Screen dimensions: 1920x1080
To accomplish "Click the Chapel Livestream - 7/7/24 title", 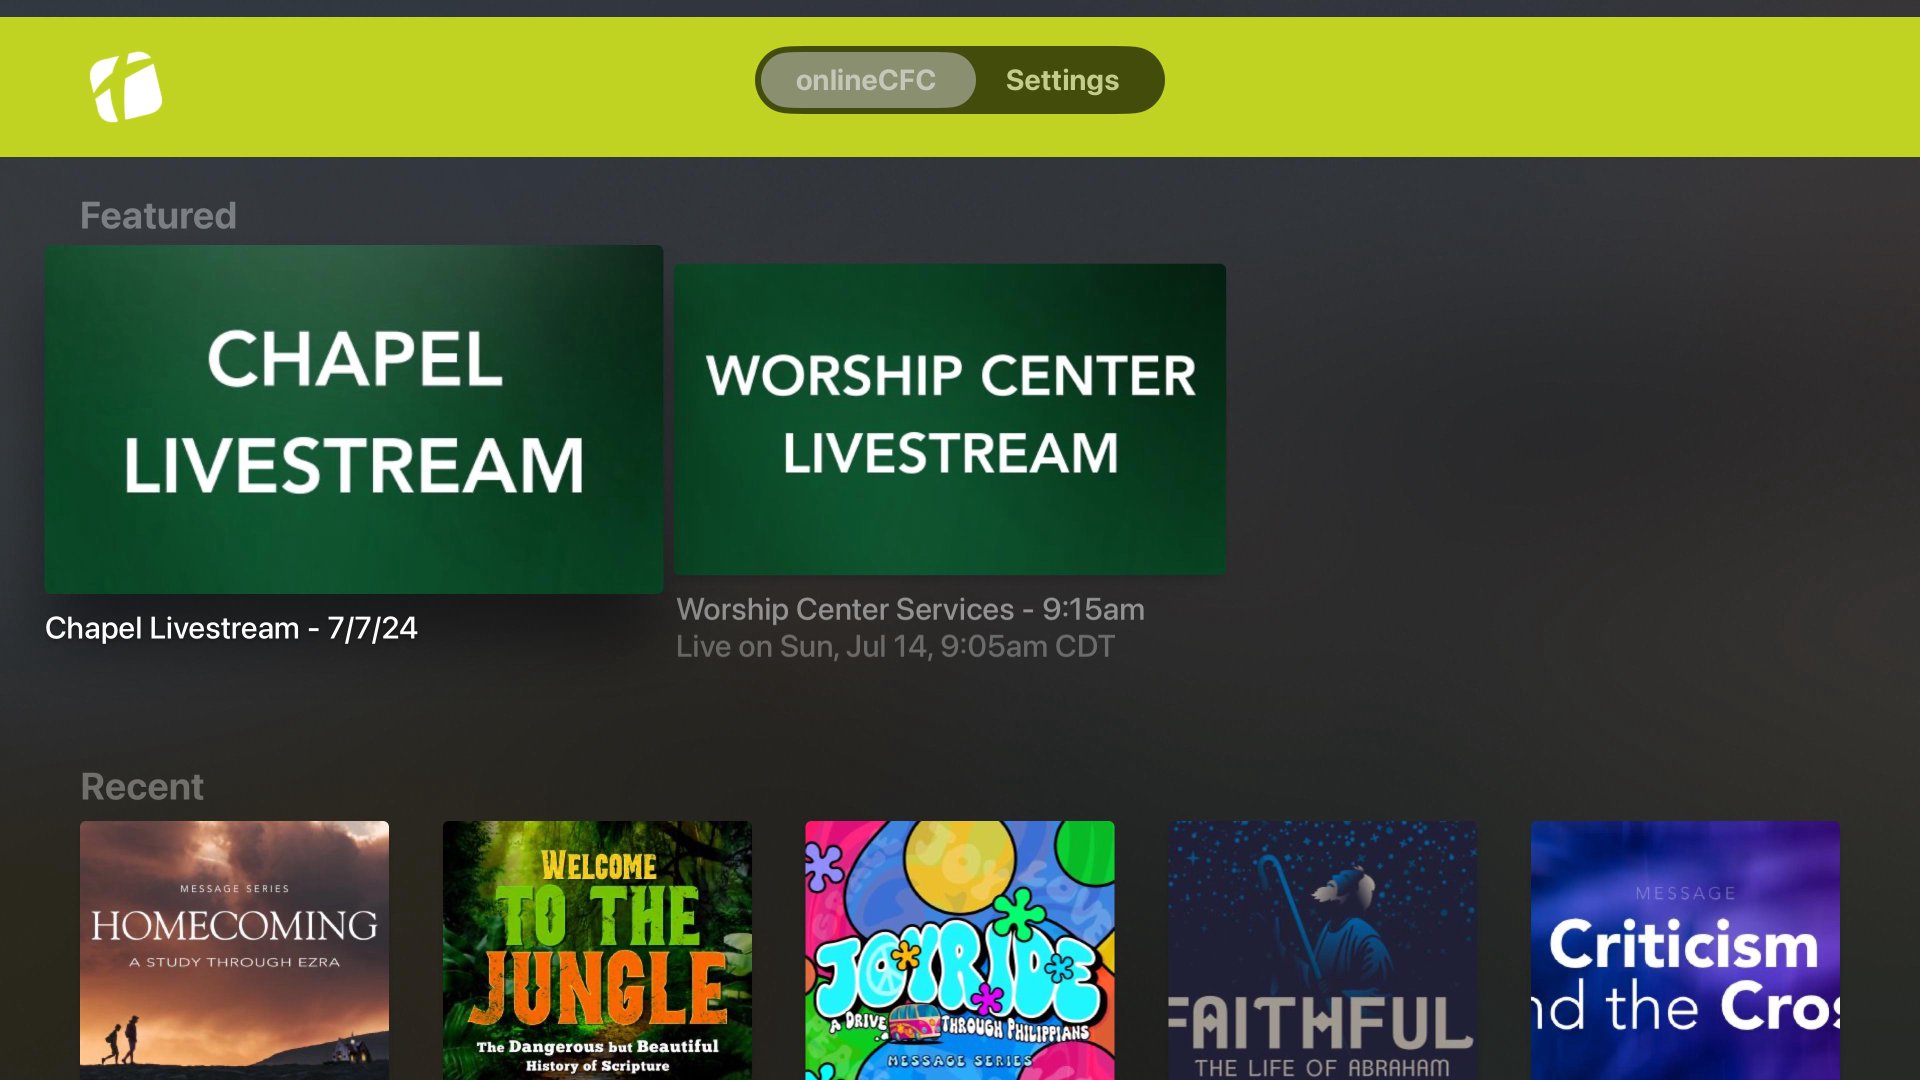I will (x=231, y=628).
